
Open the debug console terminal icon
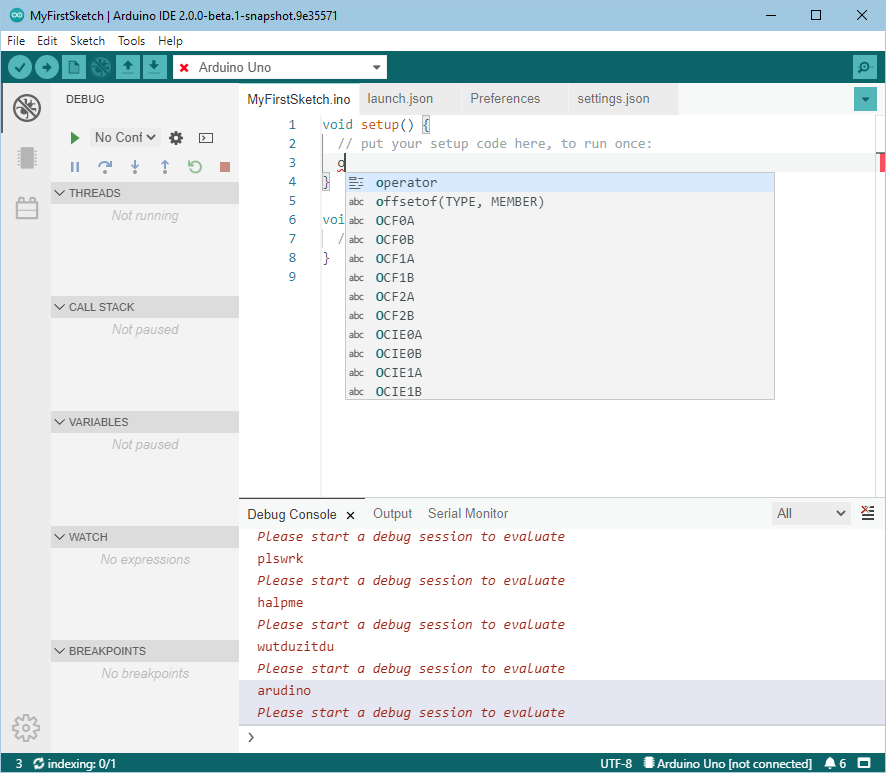(206, 138)
